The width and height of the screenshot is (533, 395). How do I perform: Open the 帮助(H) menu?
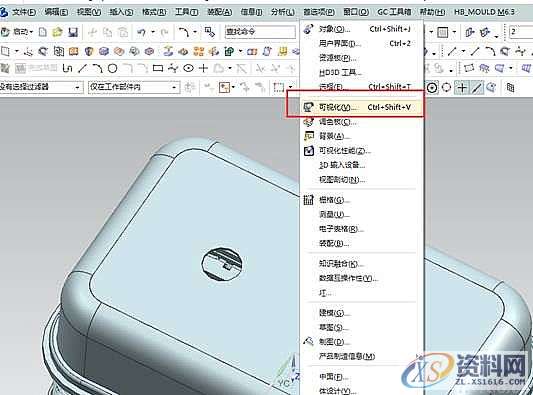432,12
